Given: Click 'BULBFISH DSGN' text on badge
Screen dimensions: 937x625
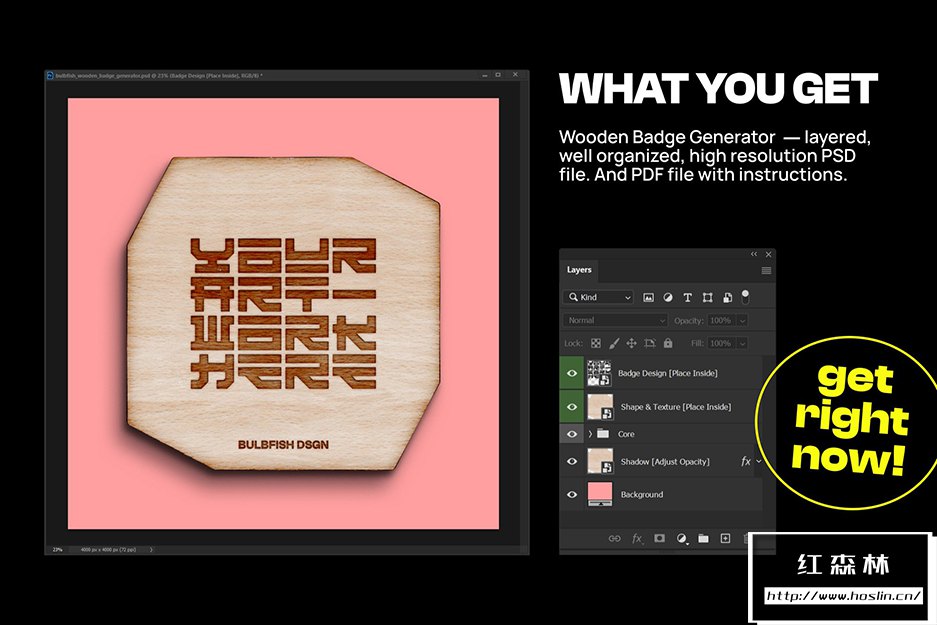Looking at the screenshot, I should point(283,445).
